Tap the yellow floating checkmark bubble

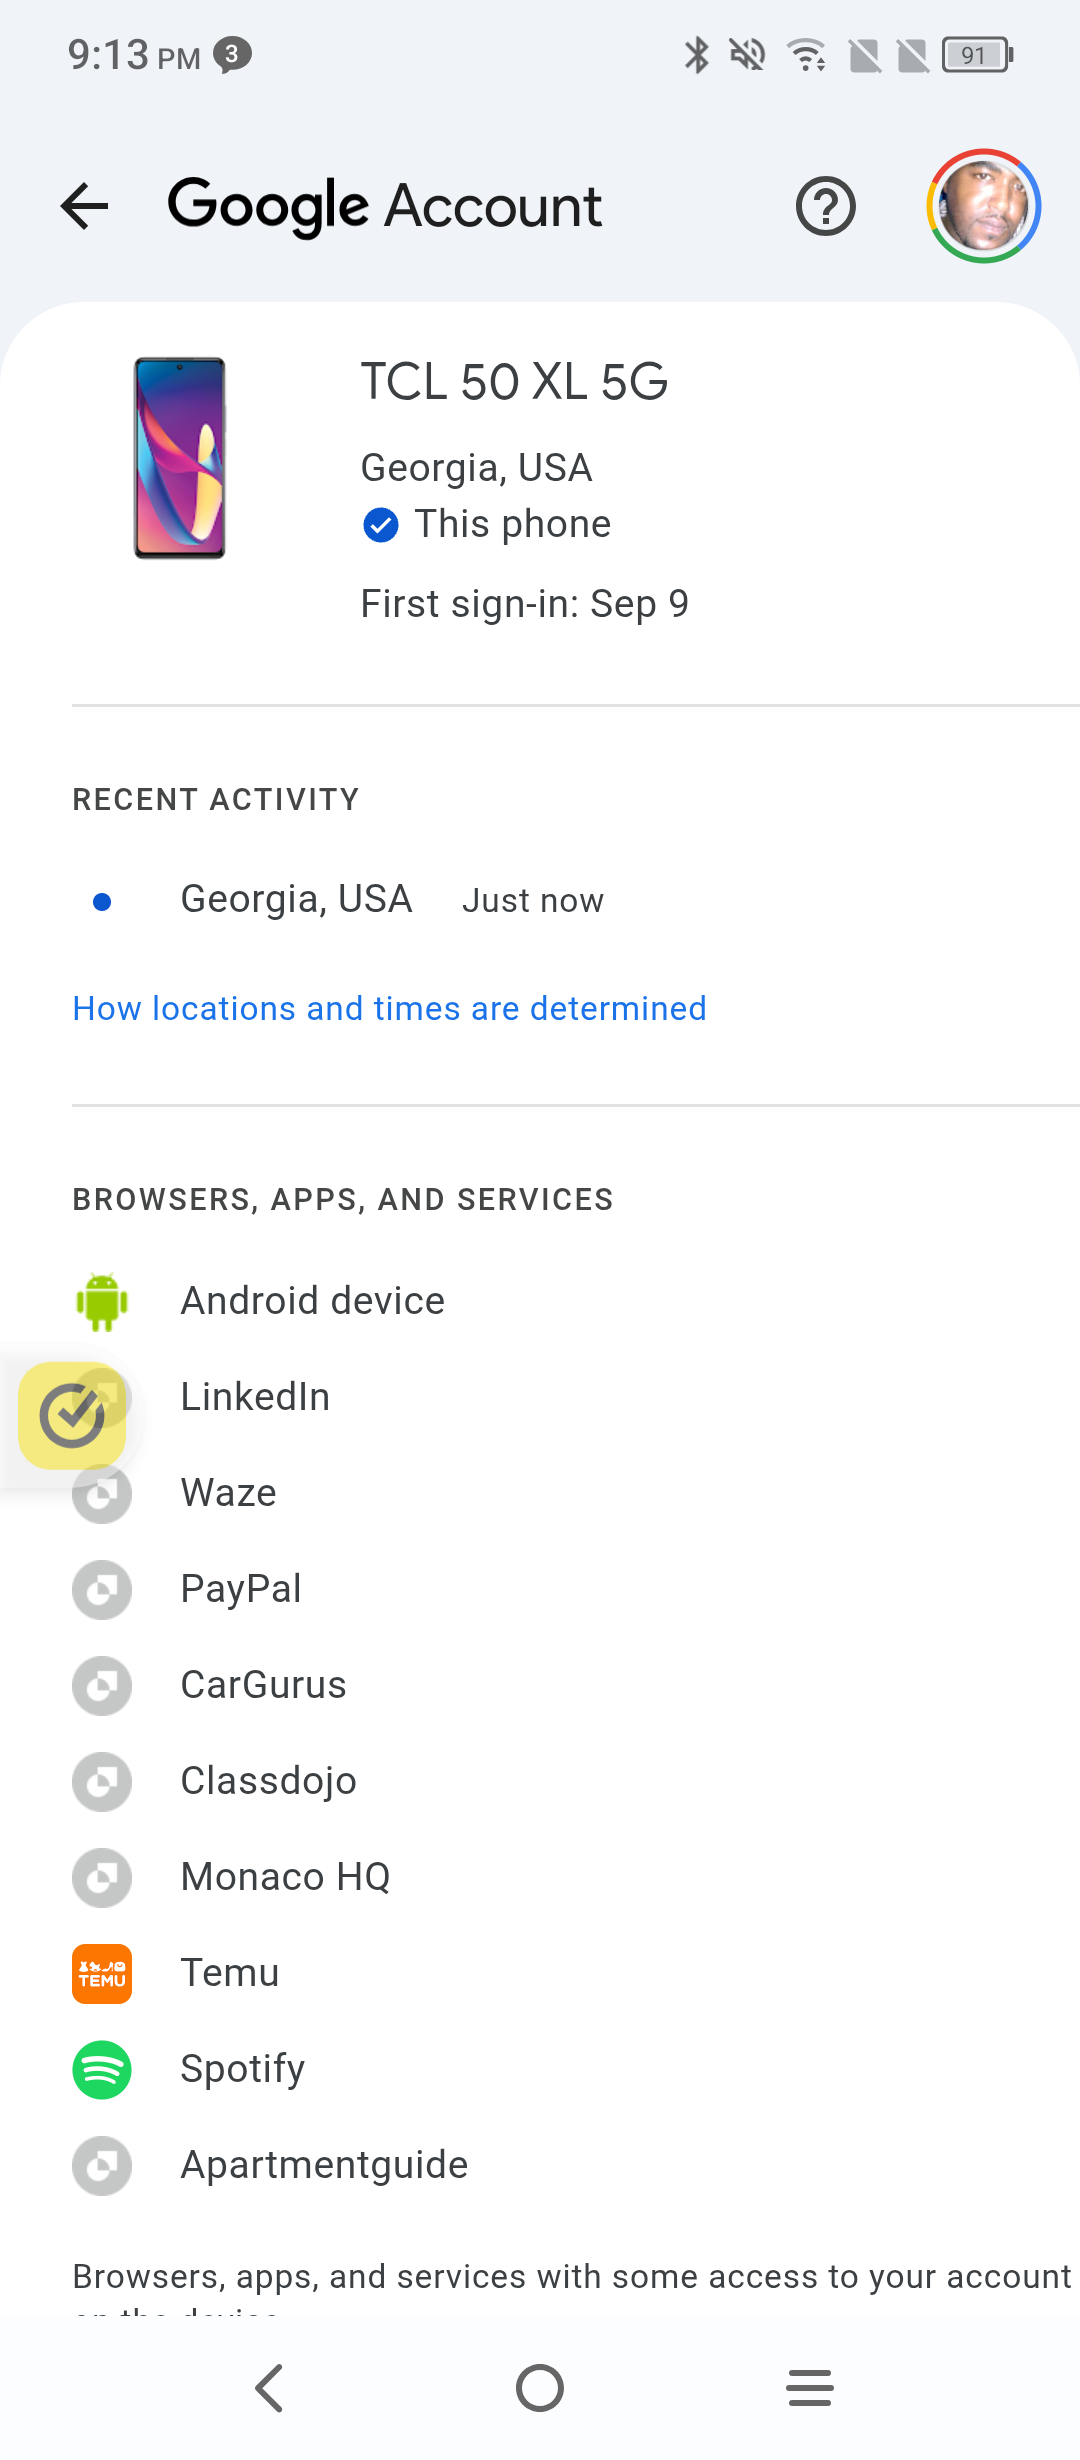tap(72, 1415)
